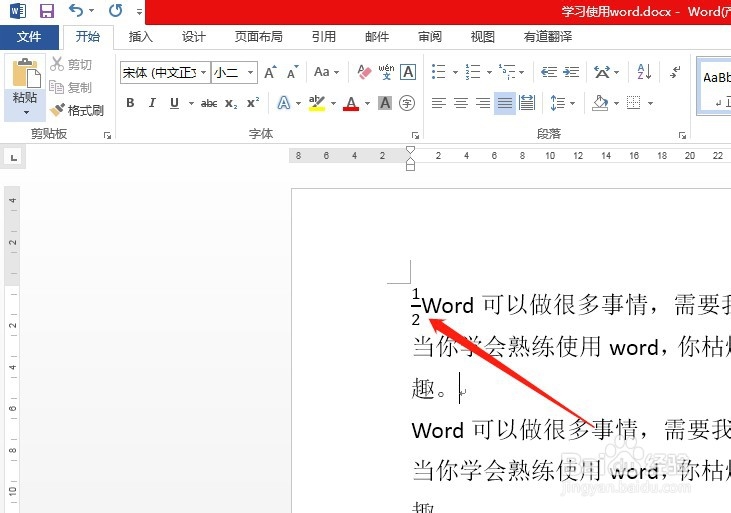Toggle strikethrough abc
Viewport: 731px width, 513px height.
tap(209, 103)
